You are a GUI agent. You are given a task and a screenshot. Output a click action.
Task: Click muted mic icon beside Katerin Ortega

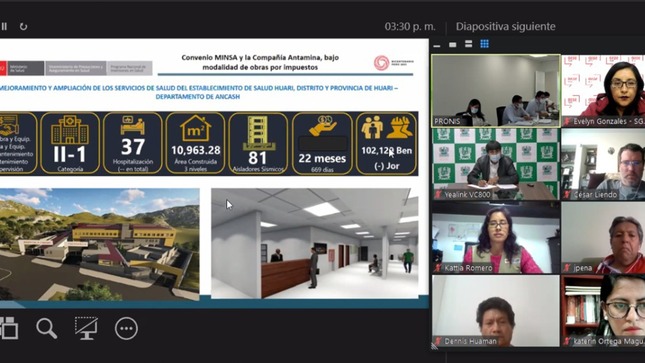(568, 341)
